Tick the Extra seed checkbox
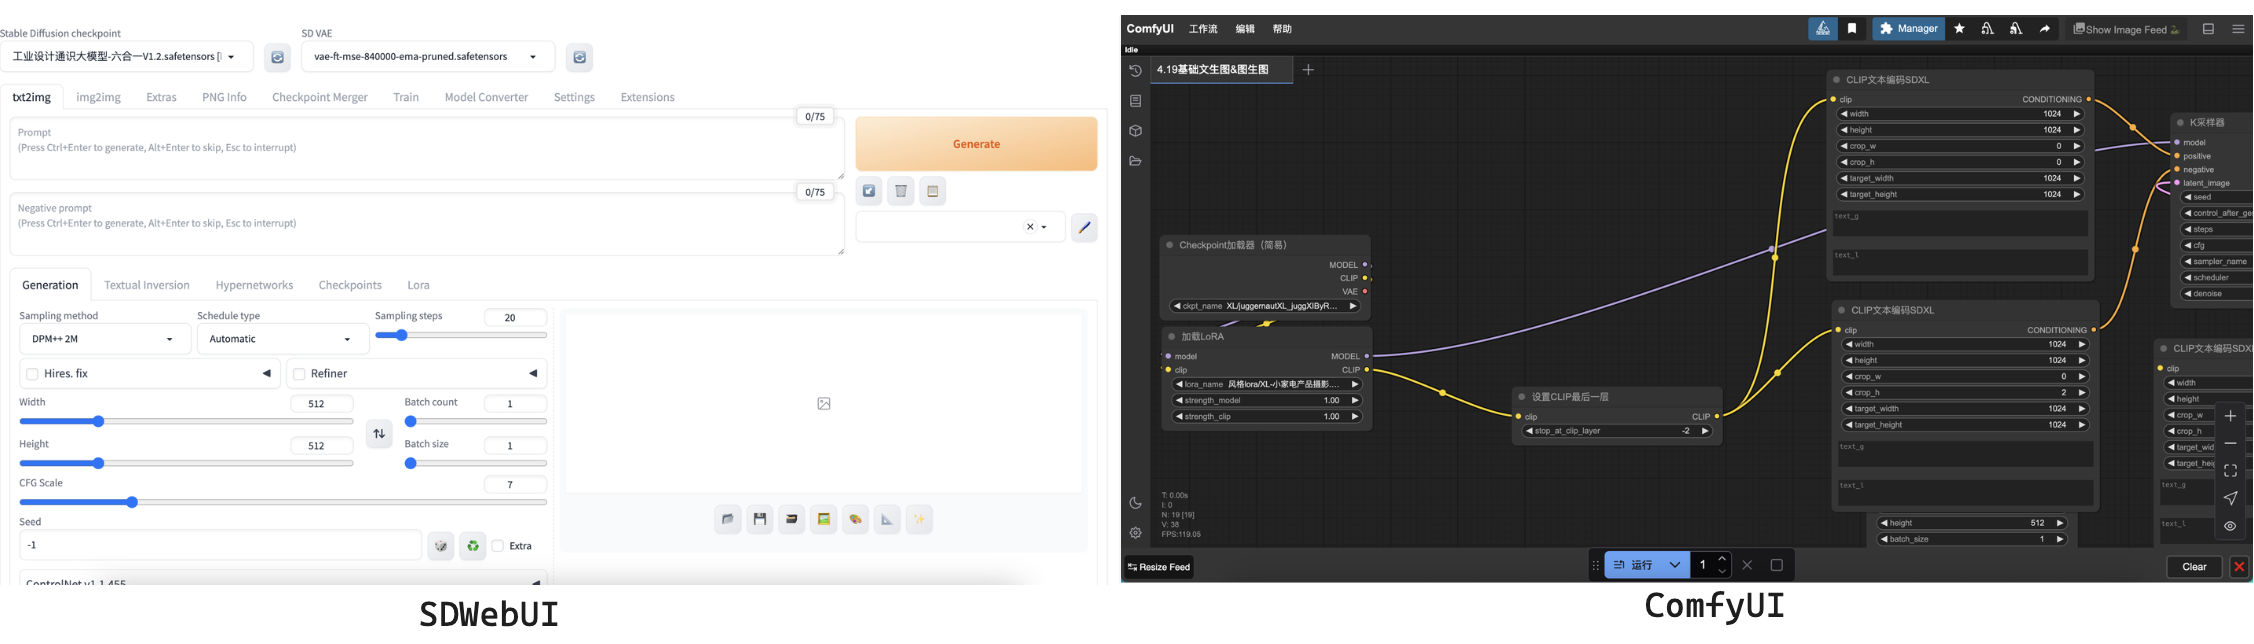Viewport: 2254px width, 644px height. 497,546
